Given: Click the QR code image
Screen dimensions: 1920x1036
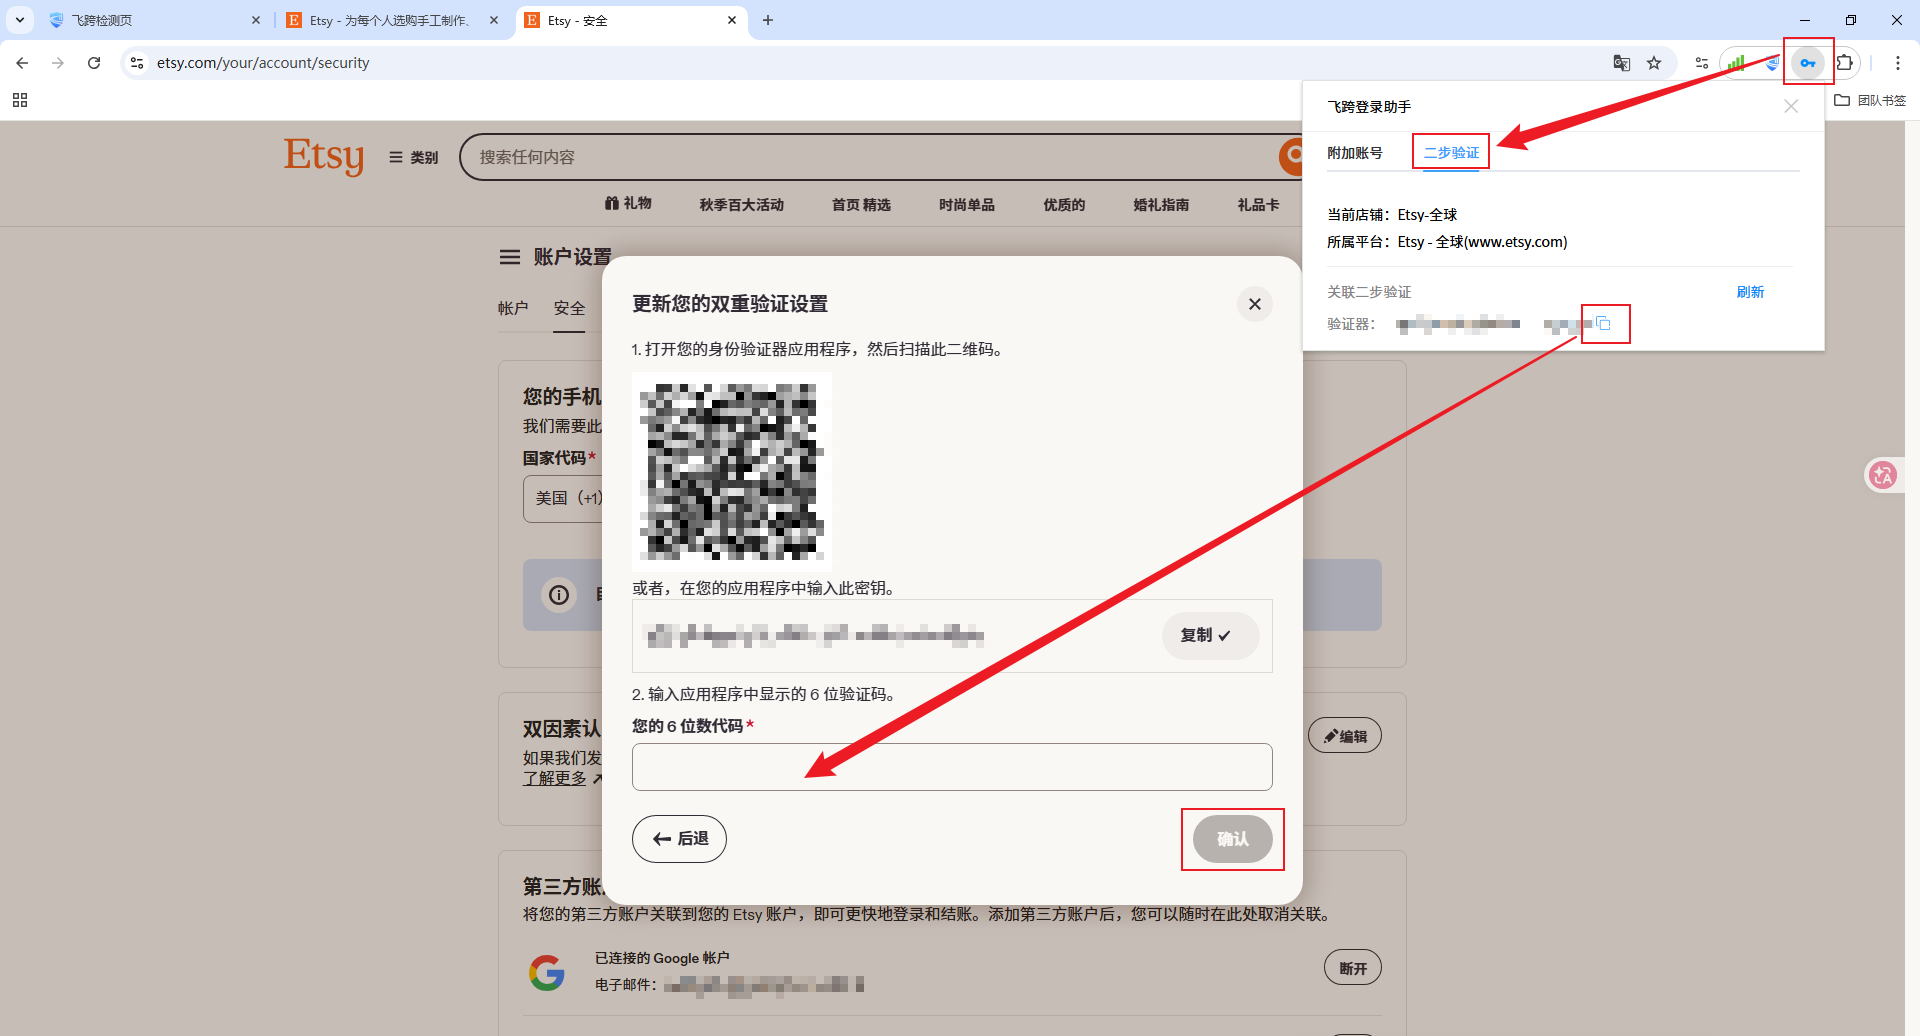Looking at the screenshot, I should 732,472.
